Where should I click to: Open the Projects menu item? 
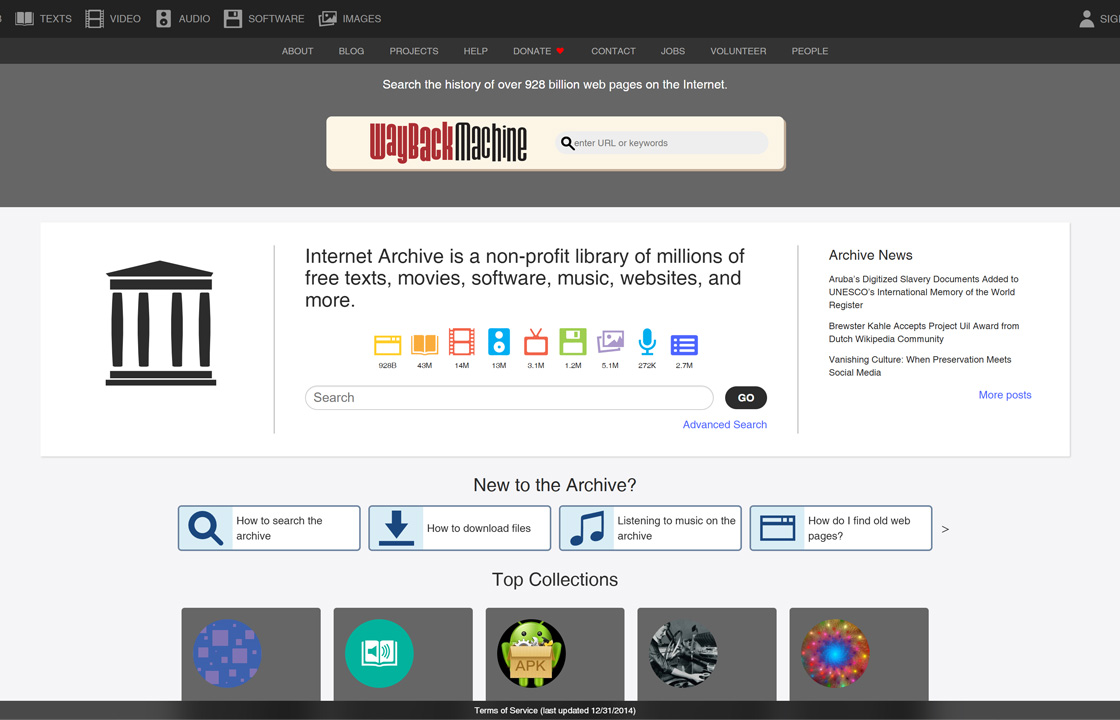click(x=414, y=51)
